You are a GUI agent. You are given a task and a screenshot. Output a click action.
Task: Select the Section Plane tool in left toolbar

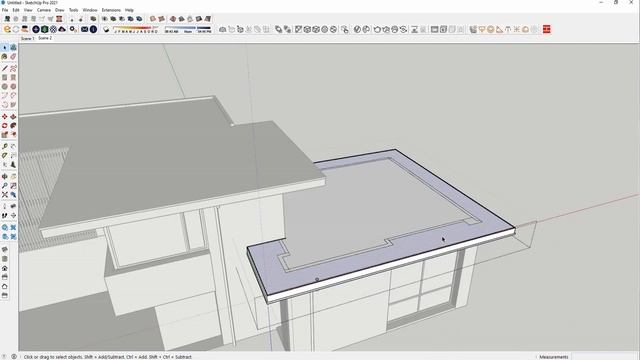coord(13,216)
